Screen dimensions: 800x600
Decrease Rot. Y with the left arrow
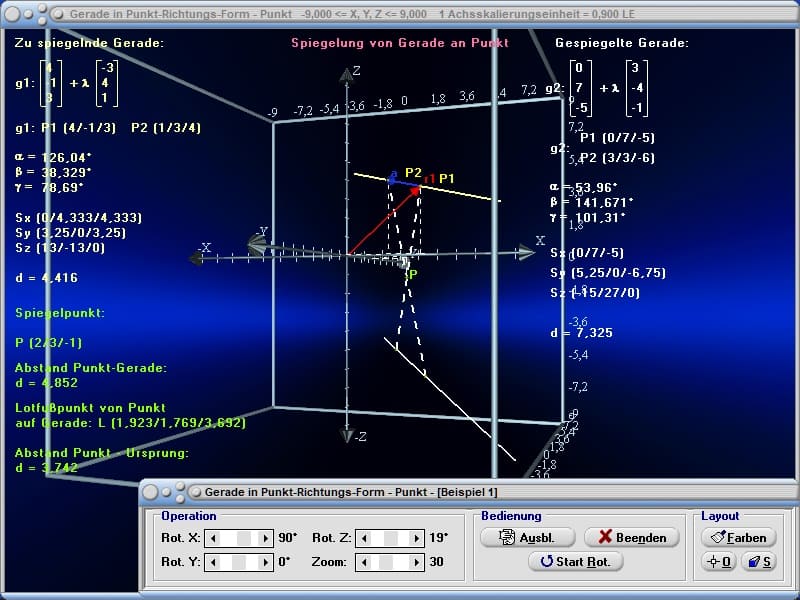(x=213, y=562)
